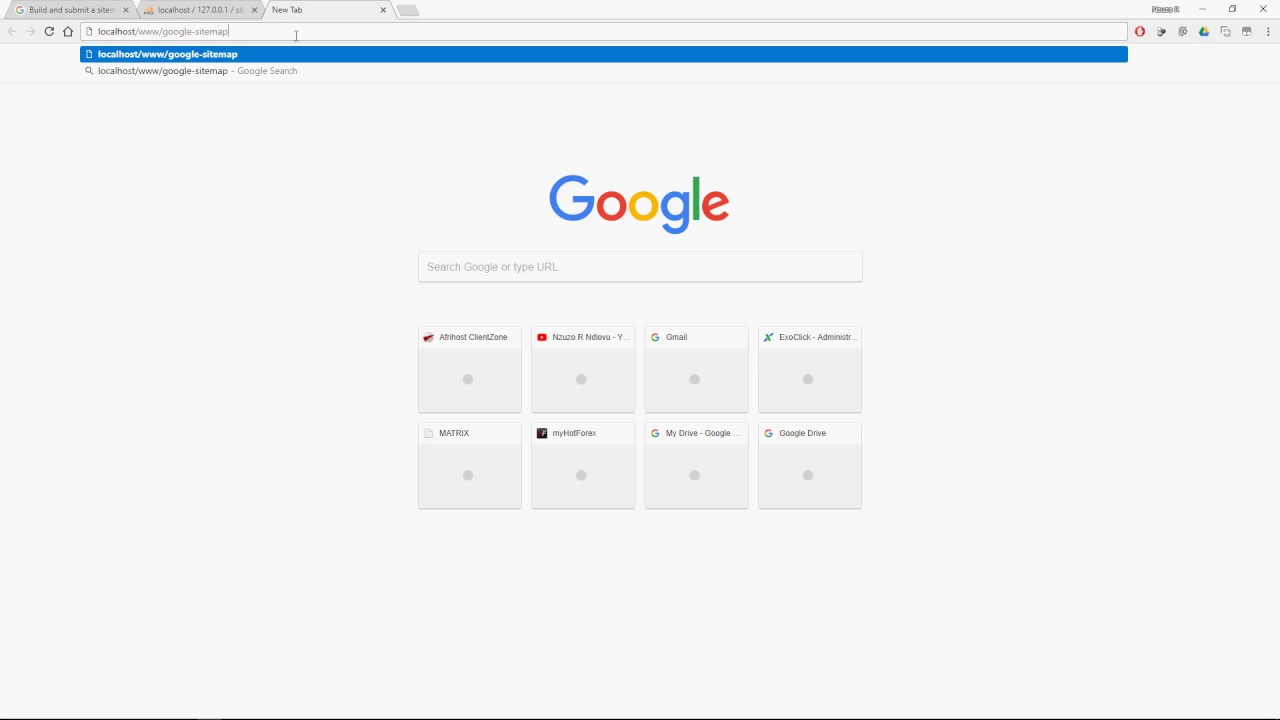Open the Google Drive shortcut tile

(x=810, y=465)
